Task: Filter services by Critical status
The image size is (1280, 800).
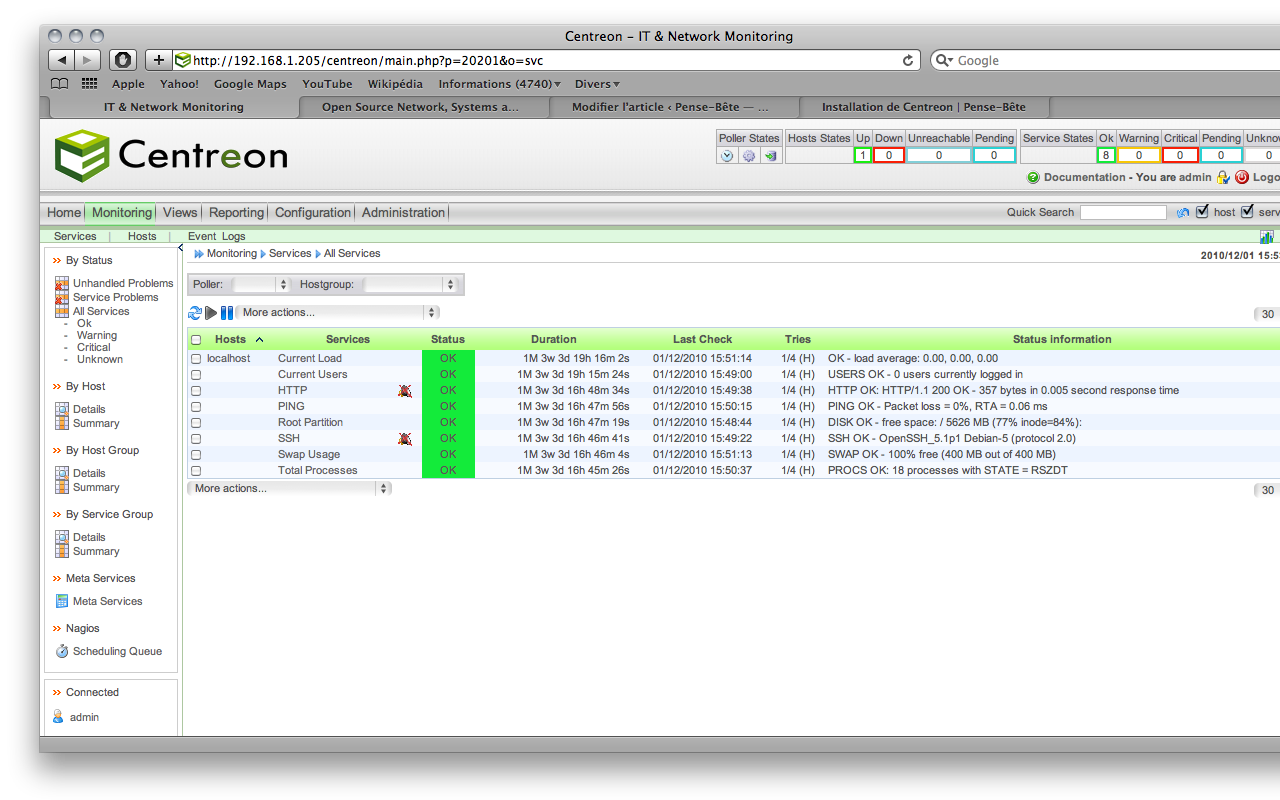Action: tap(94, 348)
